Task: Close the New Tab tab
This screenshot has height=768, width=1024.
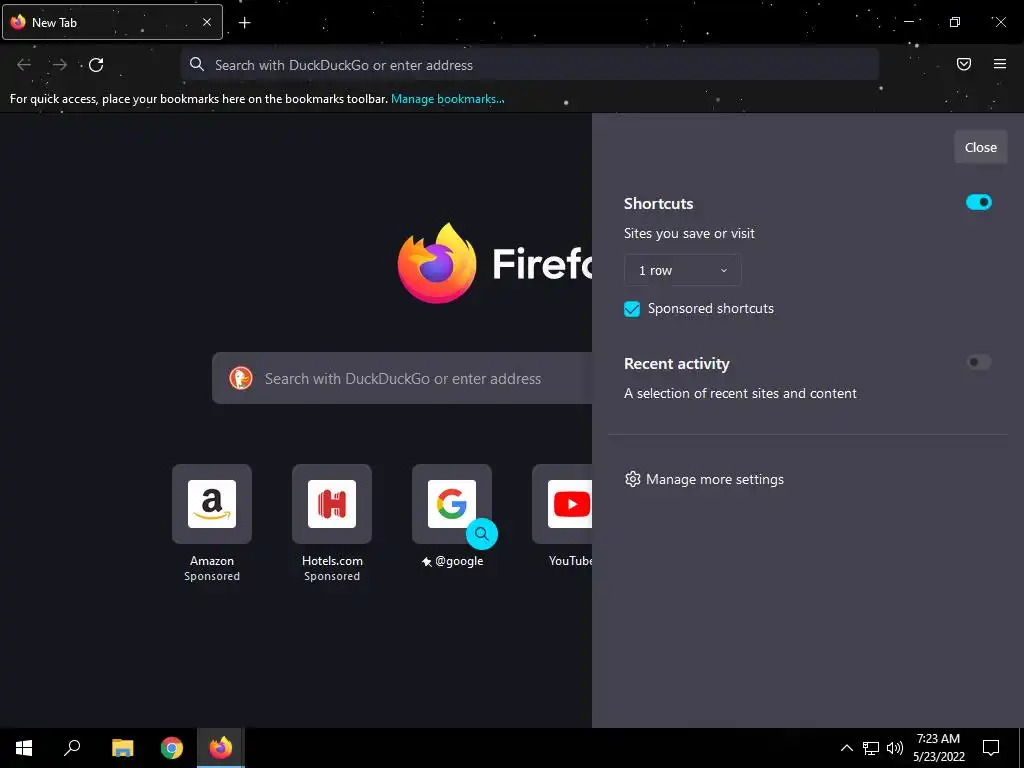Action: [x=207, y=22]
